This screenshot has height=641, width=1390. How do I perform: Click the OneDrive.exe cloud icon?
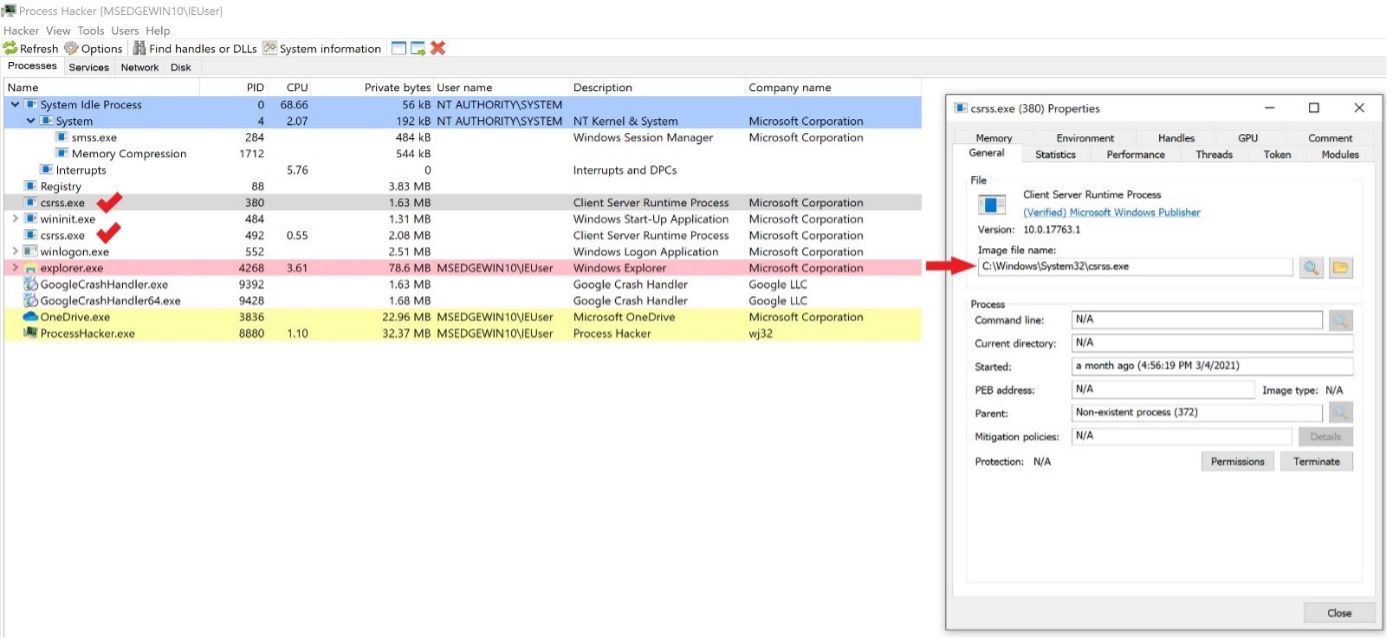[x=30, y=317]
